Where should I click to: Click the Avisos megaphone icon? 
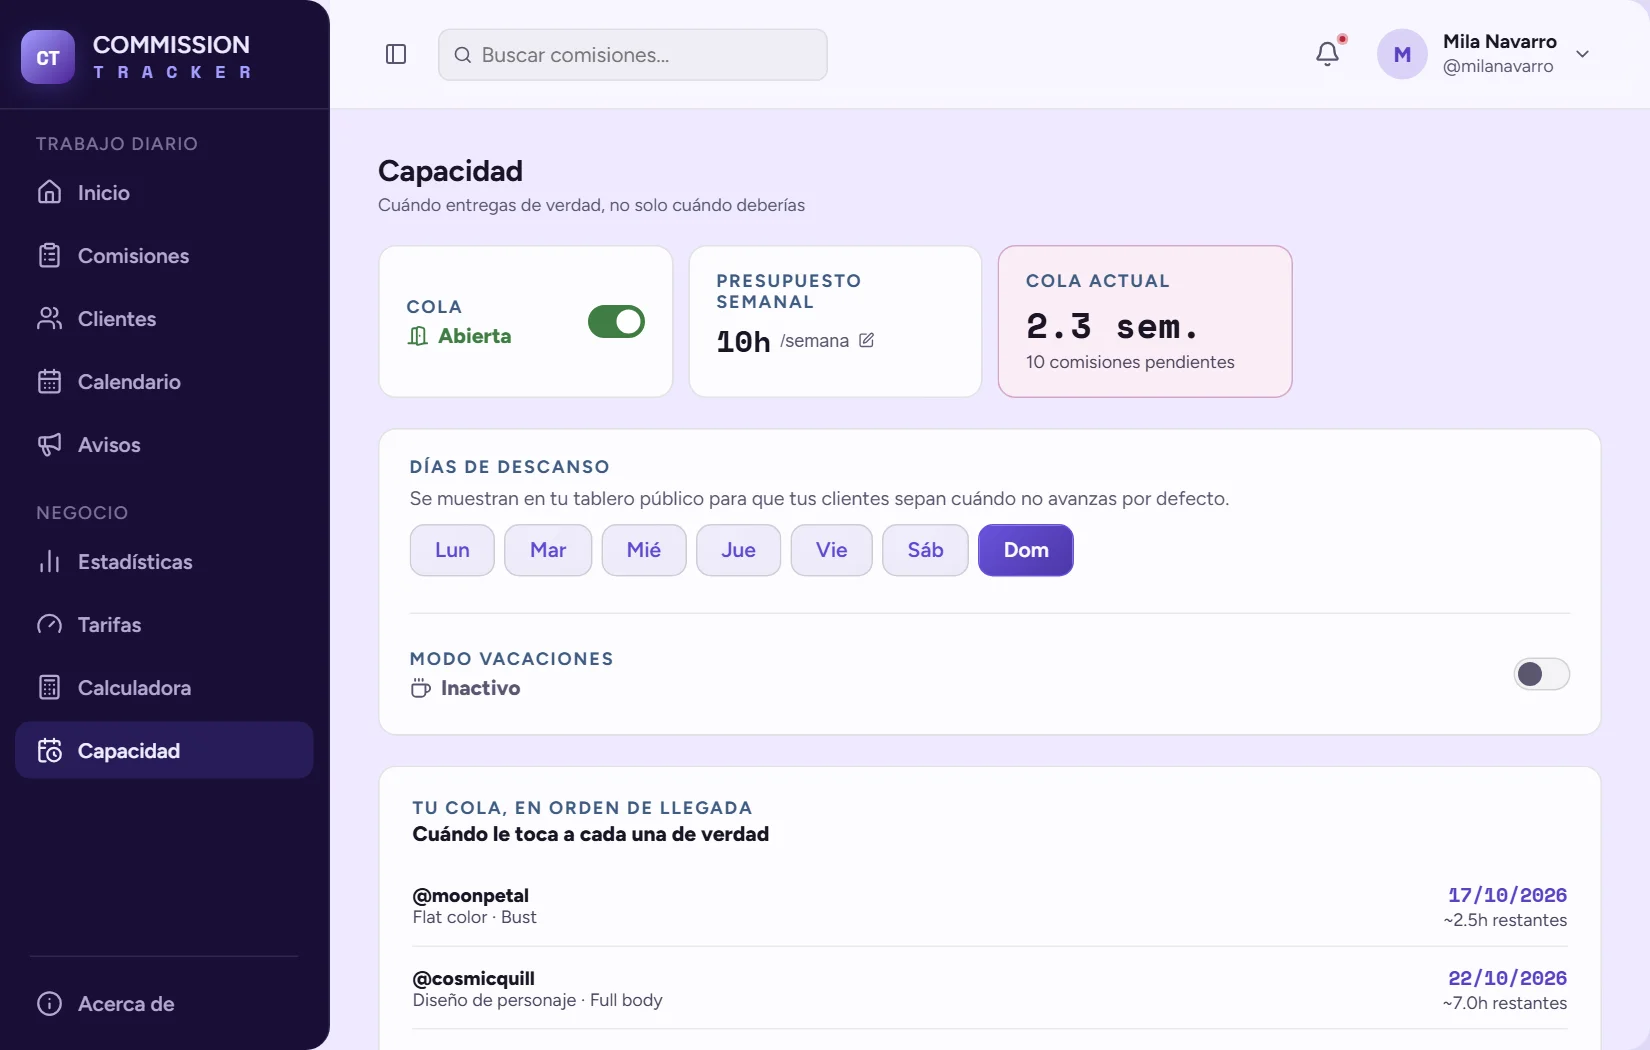pos(49,444)
